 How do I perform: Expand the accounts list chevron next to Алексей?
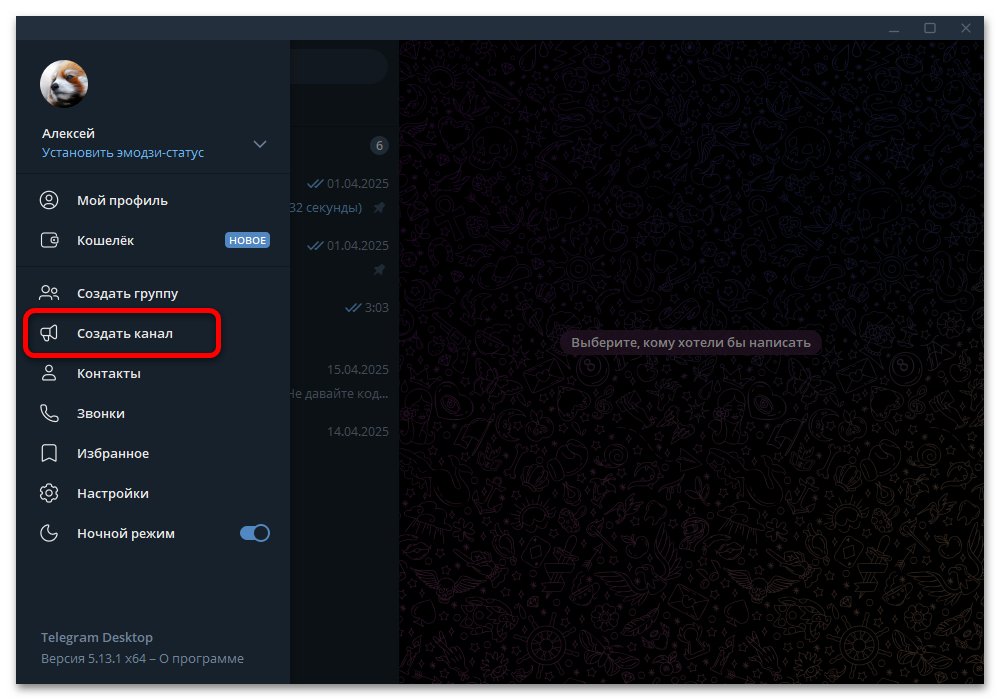(260, 144)
